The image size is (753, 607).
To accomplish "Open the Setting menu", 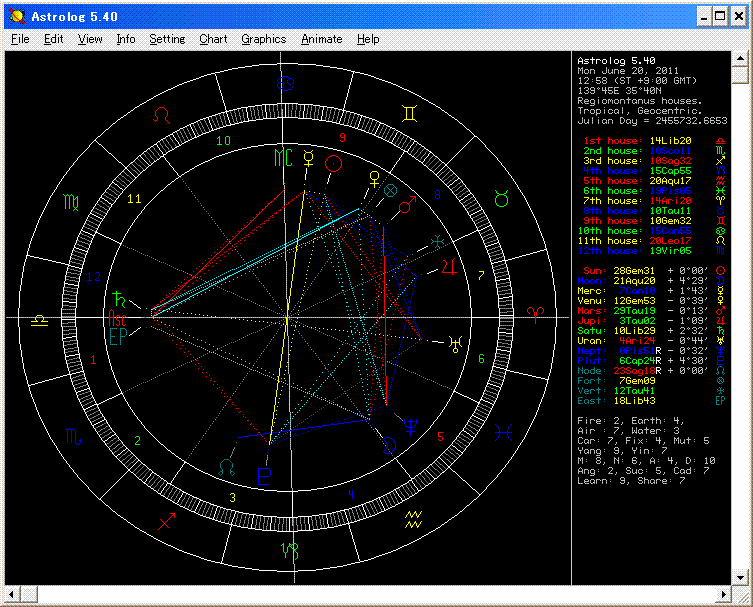I will coord(167,39).
